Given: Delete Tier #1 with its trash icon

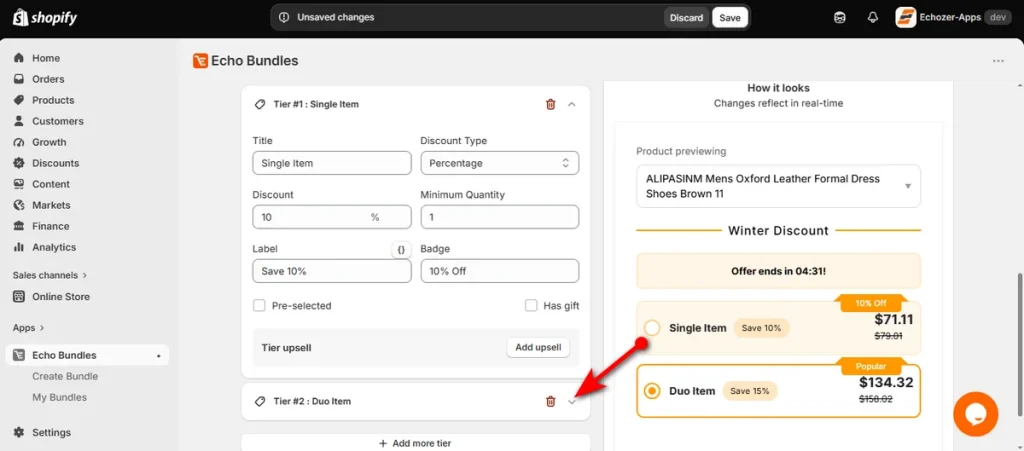Looking at the screenshot, I should [x=551, y=104].
